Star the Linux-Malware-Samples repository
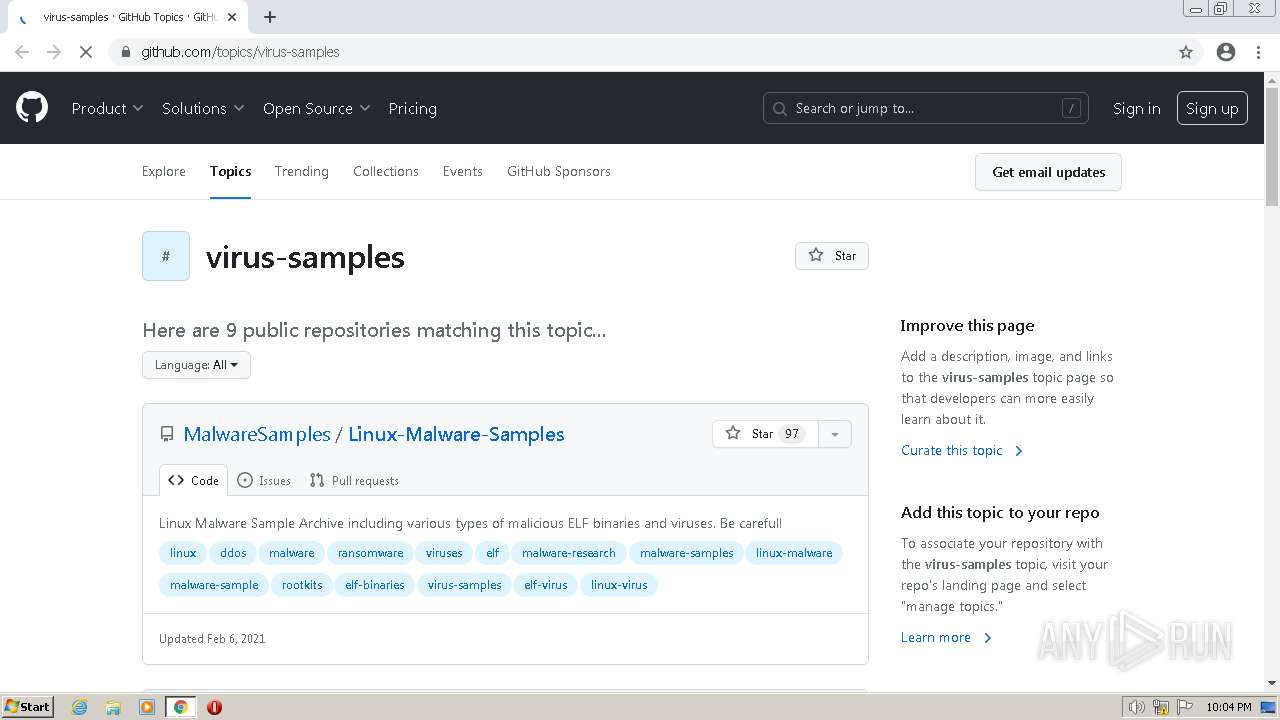Screen dimensions: 1280x720 tap(765, 434)
